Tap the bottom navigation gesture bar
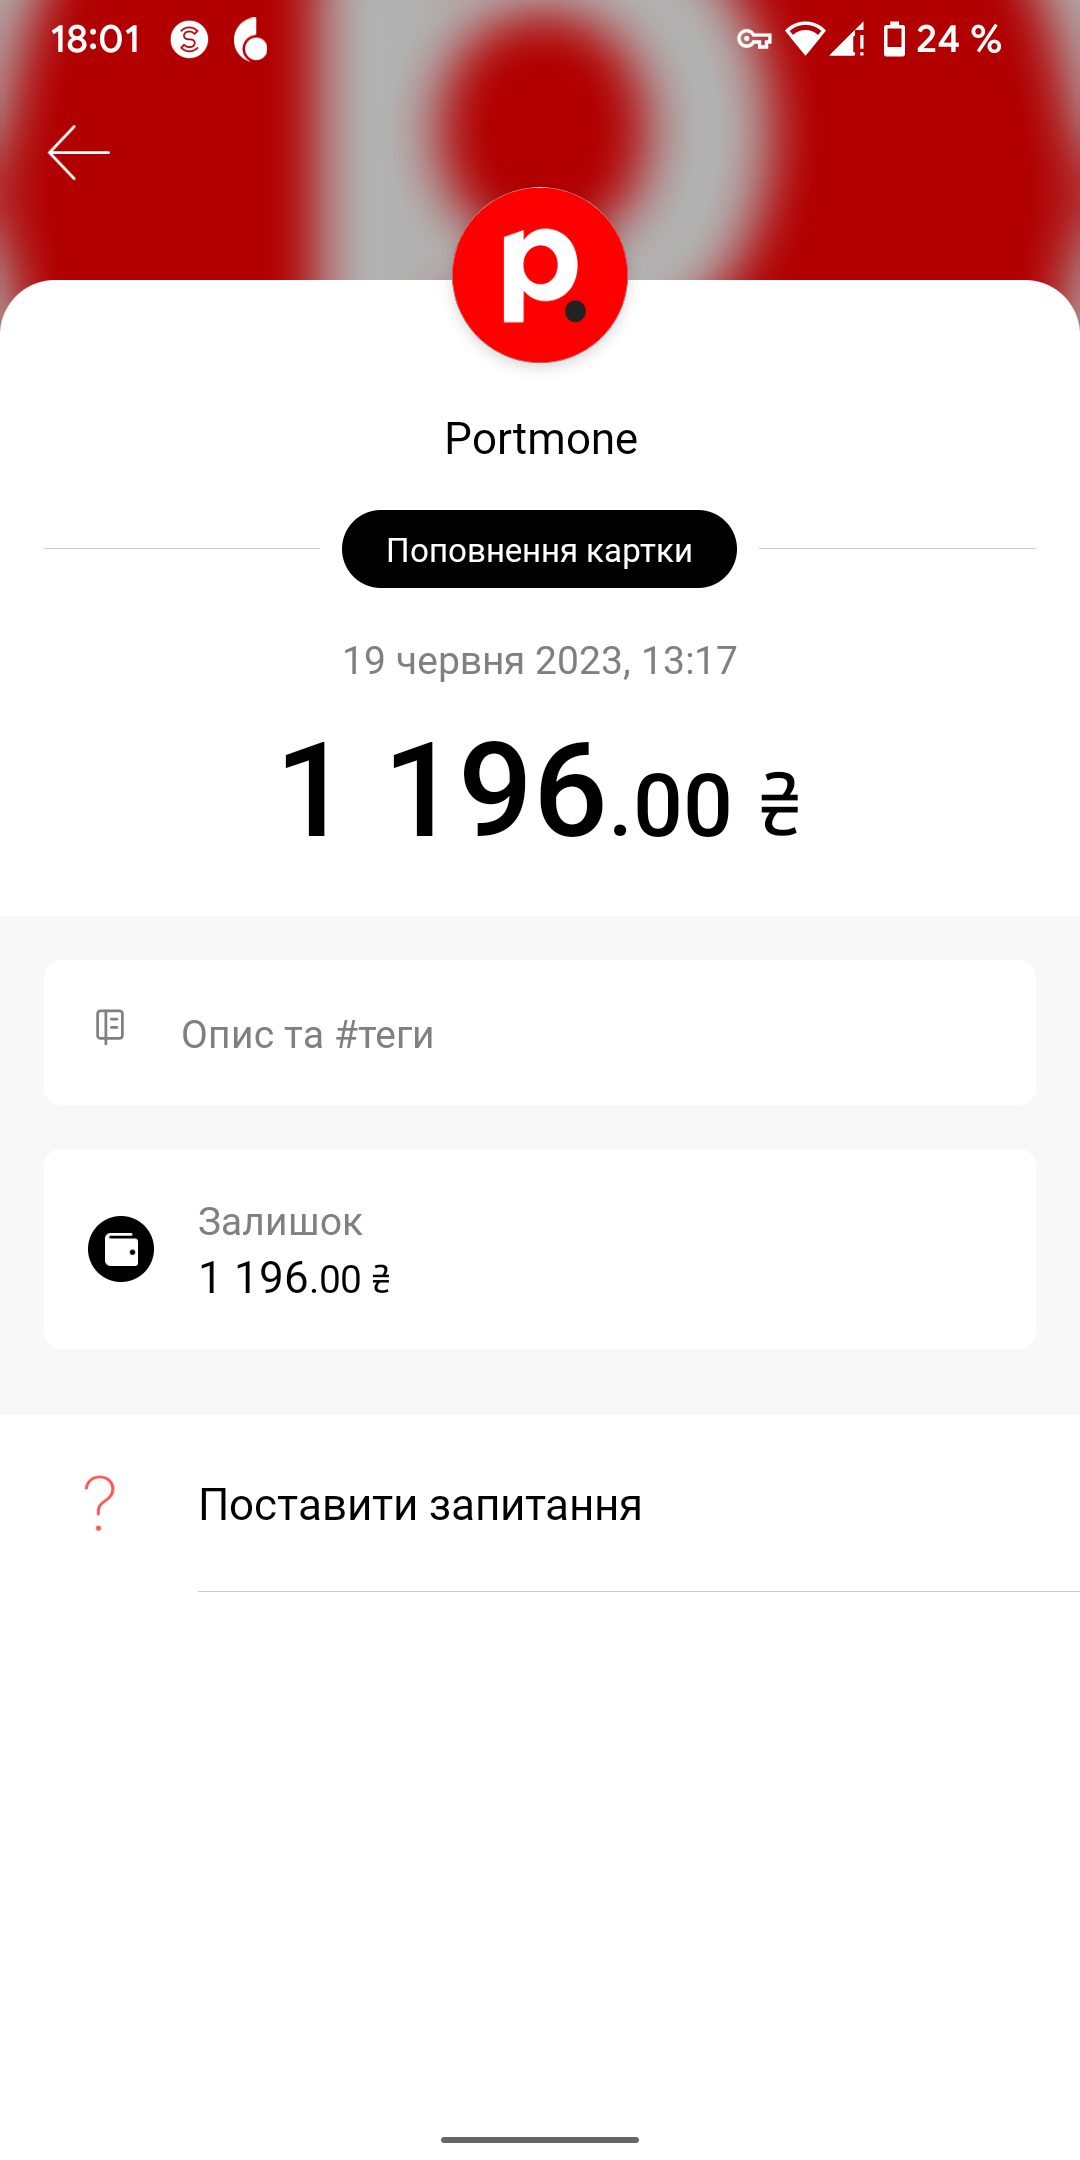This screenshot has width=1080, height=2160. [540, 2140]
